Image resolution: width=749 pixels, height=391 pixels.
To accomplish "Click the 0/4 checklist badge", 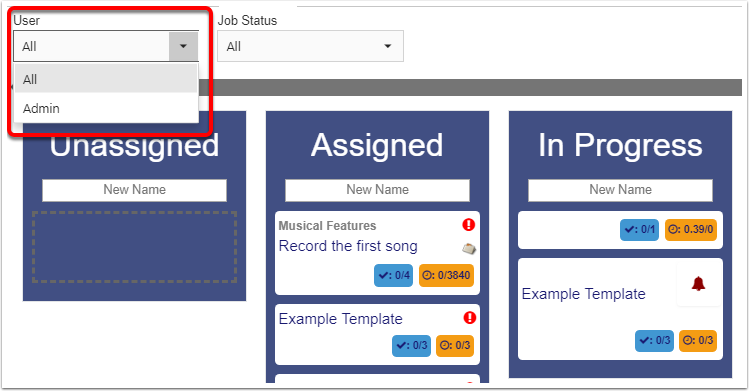I will (x=394, y=275).
